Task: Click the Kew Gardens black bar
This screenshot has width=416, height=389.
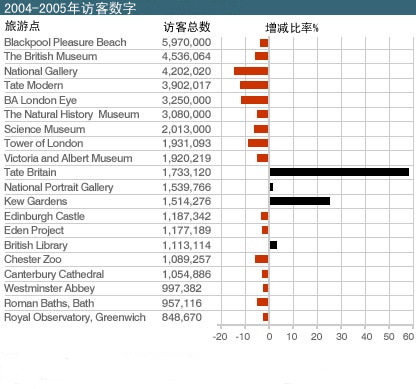Action: click(300, 201)
